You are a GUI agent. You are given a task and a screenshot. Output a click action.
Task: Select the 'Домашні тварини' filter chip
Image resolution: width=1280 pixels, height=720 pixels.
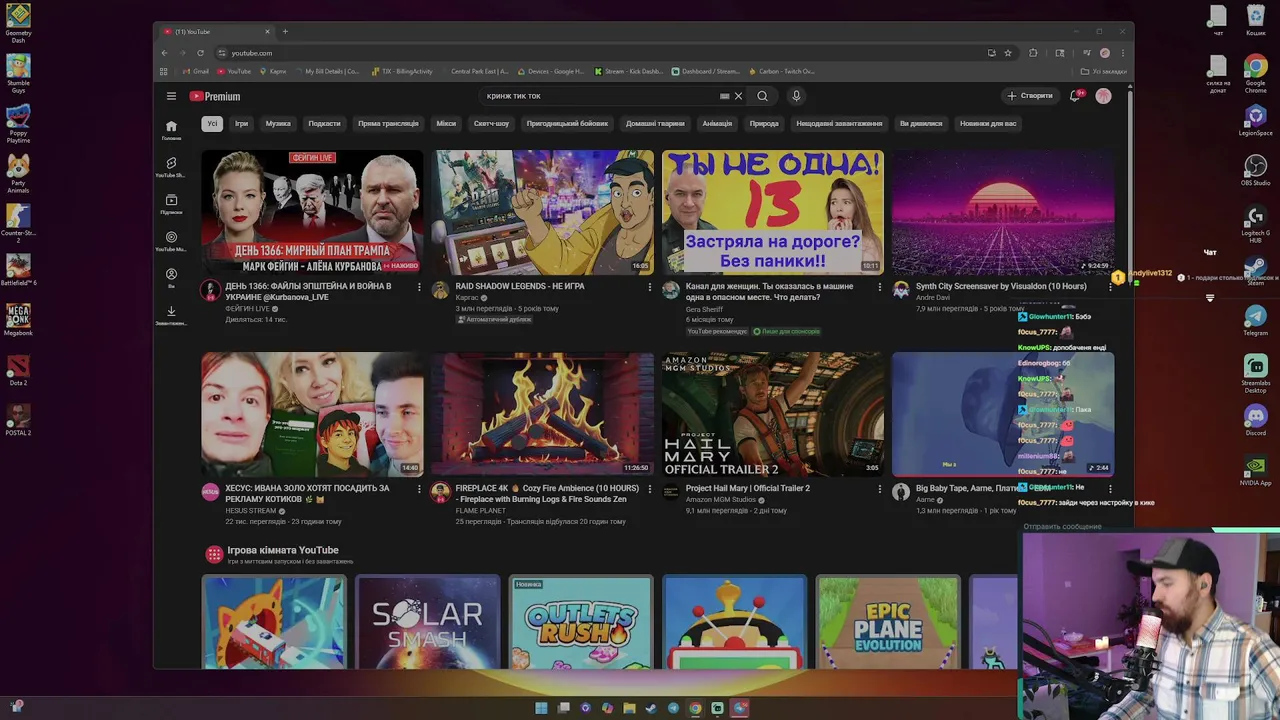(655, 123)
